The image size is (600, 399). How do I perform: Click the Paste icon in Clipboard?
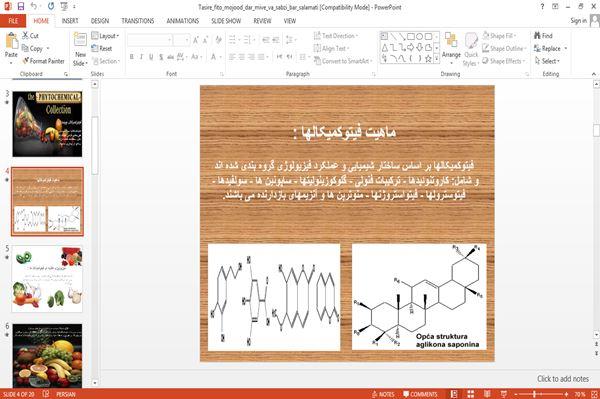coord(11,41)
